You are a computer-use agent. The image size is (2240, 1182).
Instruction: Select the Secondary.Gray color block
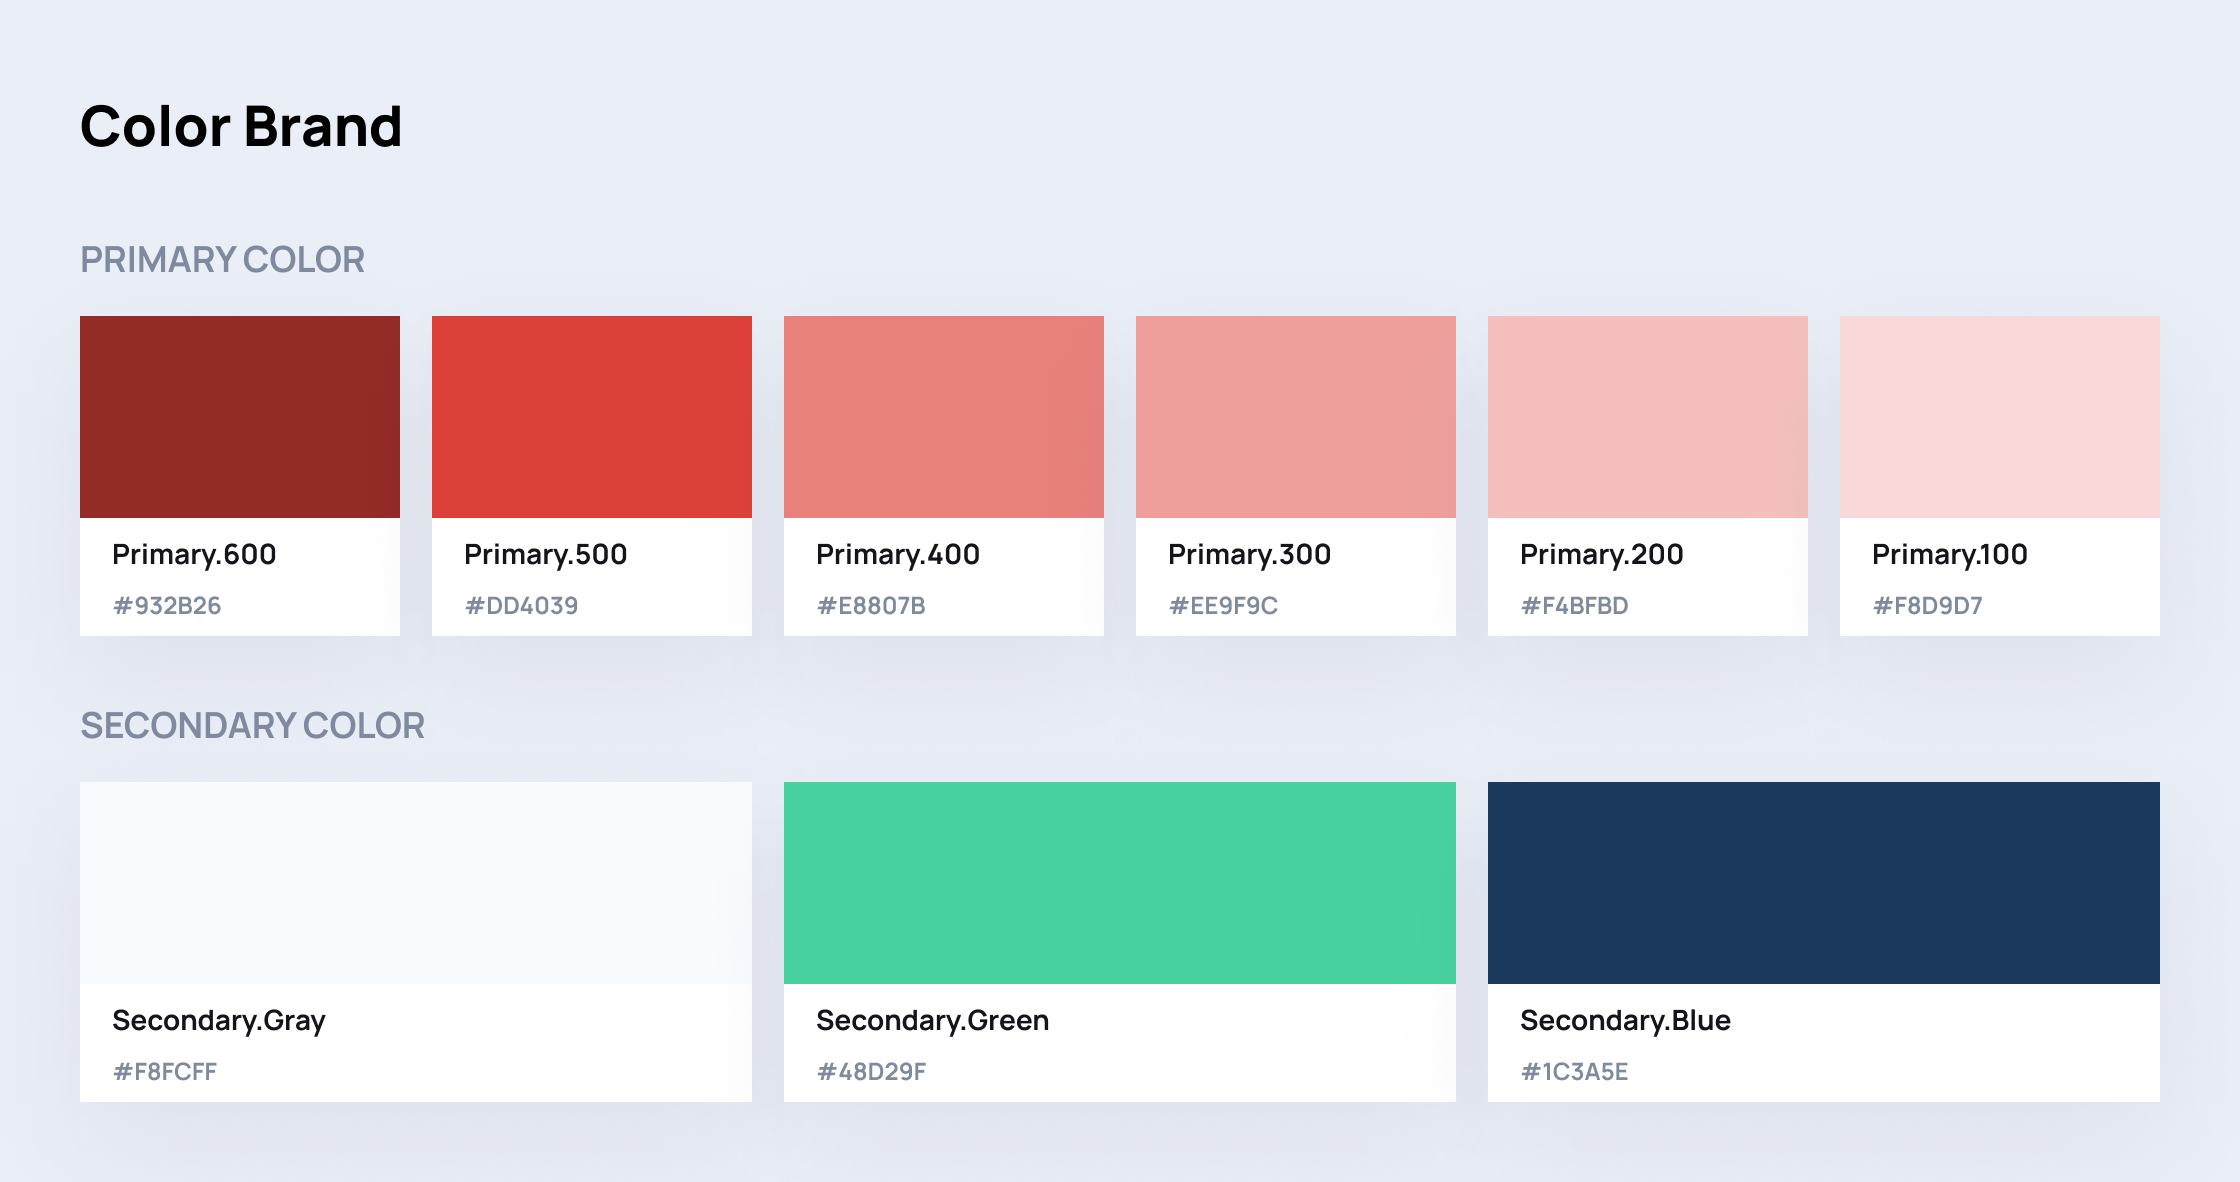(x=416, y=883)
